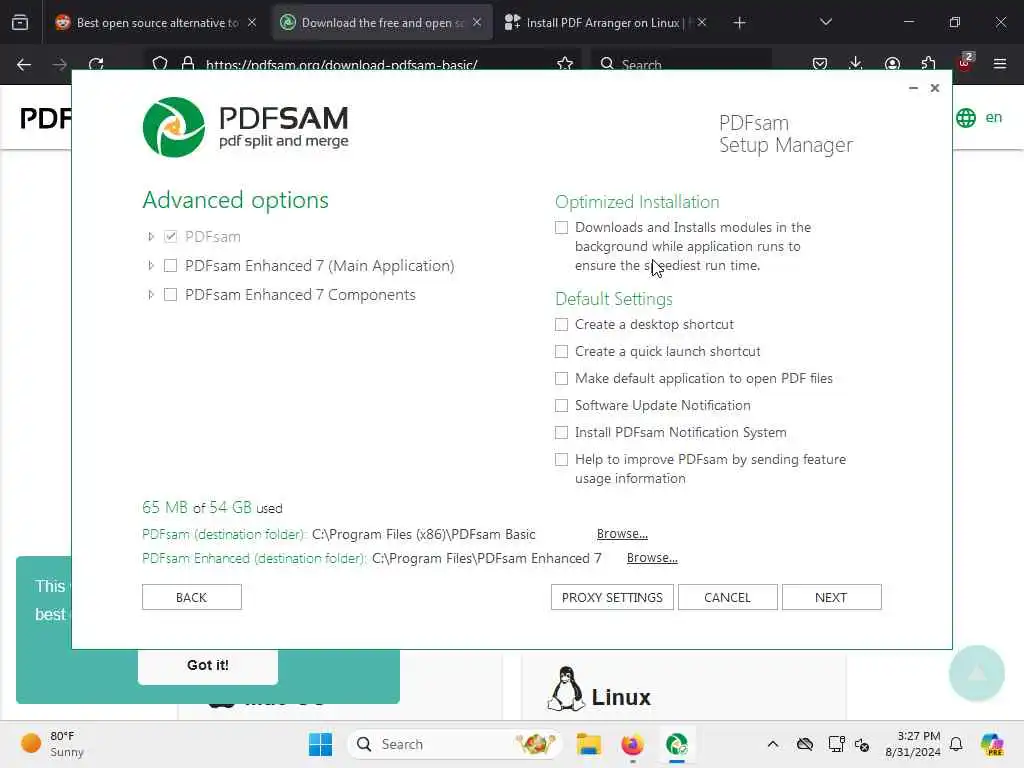This screenshot has width=1024, height=768.
Task: Open File Explorer from the taskbar
Action: 588,744
